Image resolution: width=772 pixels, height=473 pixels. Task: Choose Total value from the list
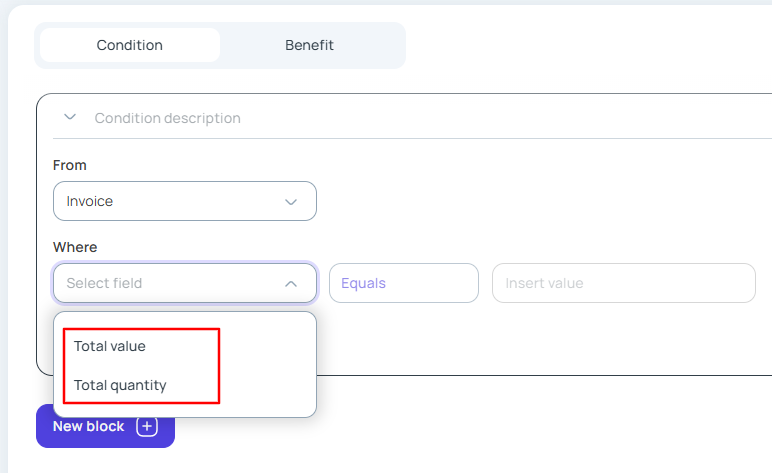110,346
